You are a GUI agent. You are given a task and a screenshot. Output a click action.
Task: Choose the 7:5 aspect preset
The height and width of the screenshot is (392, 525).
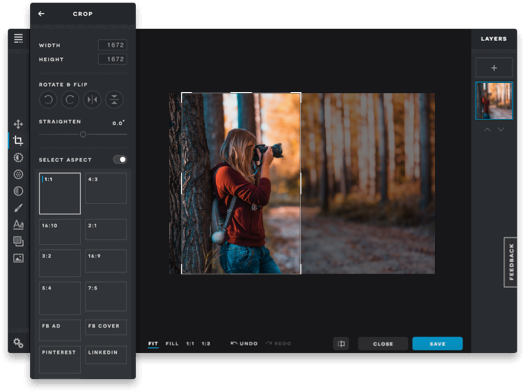tap(106, 296)
